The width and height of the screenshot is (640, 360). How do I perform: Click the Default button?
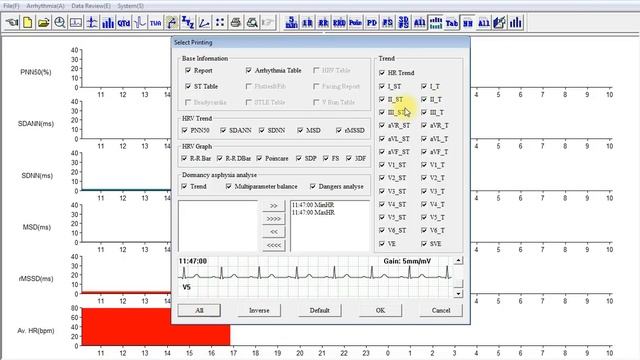(320, 310)
